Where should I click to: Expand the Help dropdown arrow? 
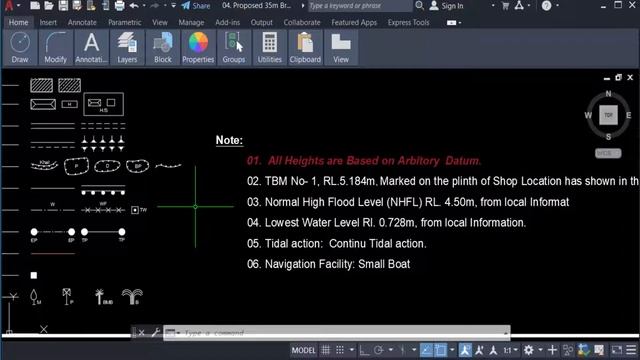click(557, 6)
